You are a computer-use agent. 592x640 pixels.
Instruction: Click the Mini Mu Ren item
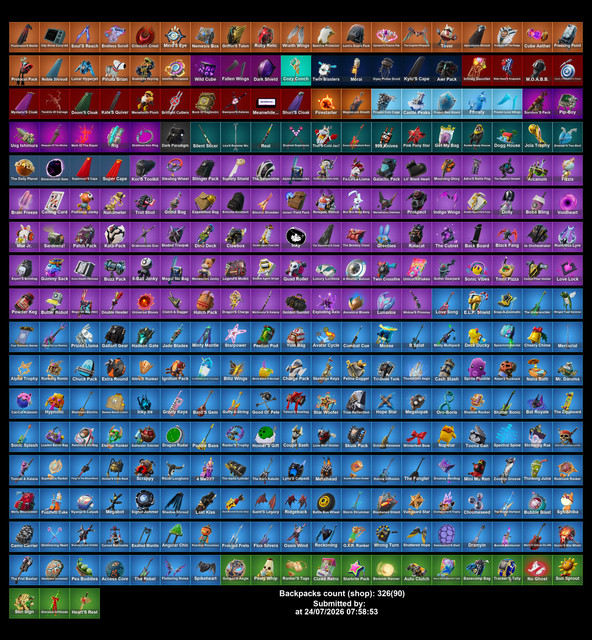point(477,470)
